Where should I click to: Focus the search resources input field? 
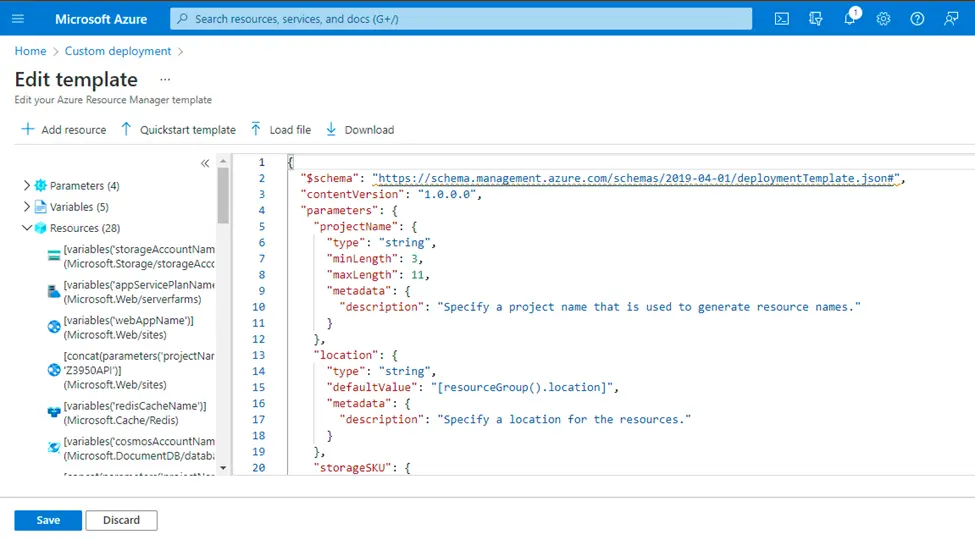pyautogui.click(x=461, y=19)
